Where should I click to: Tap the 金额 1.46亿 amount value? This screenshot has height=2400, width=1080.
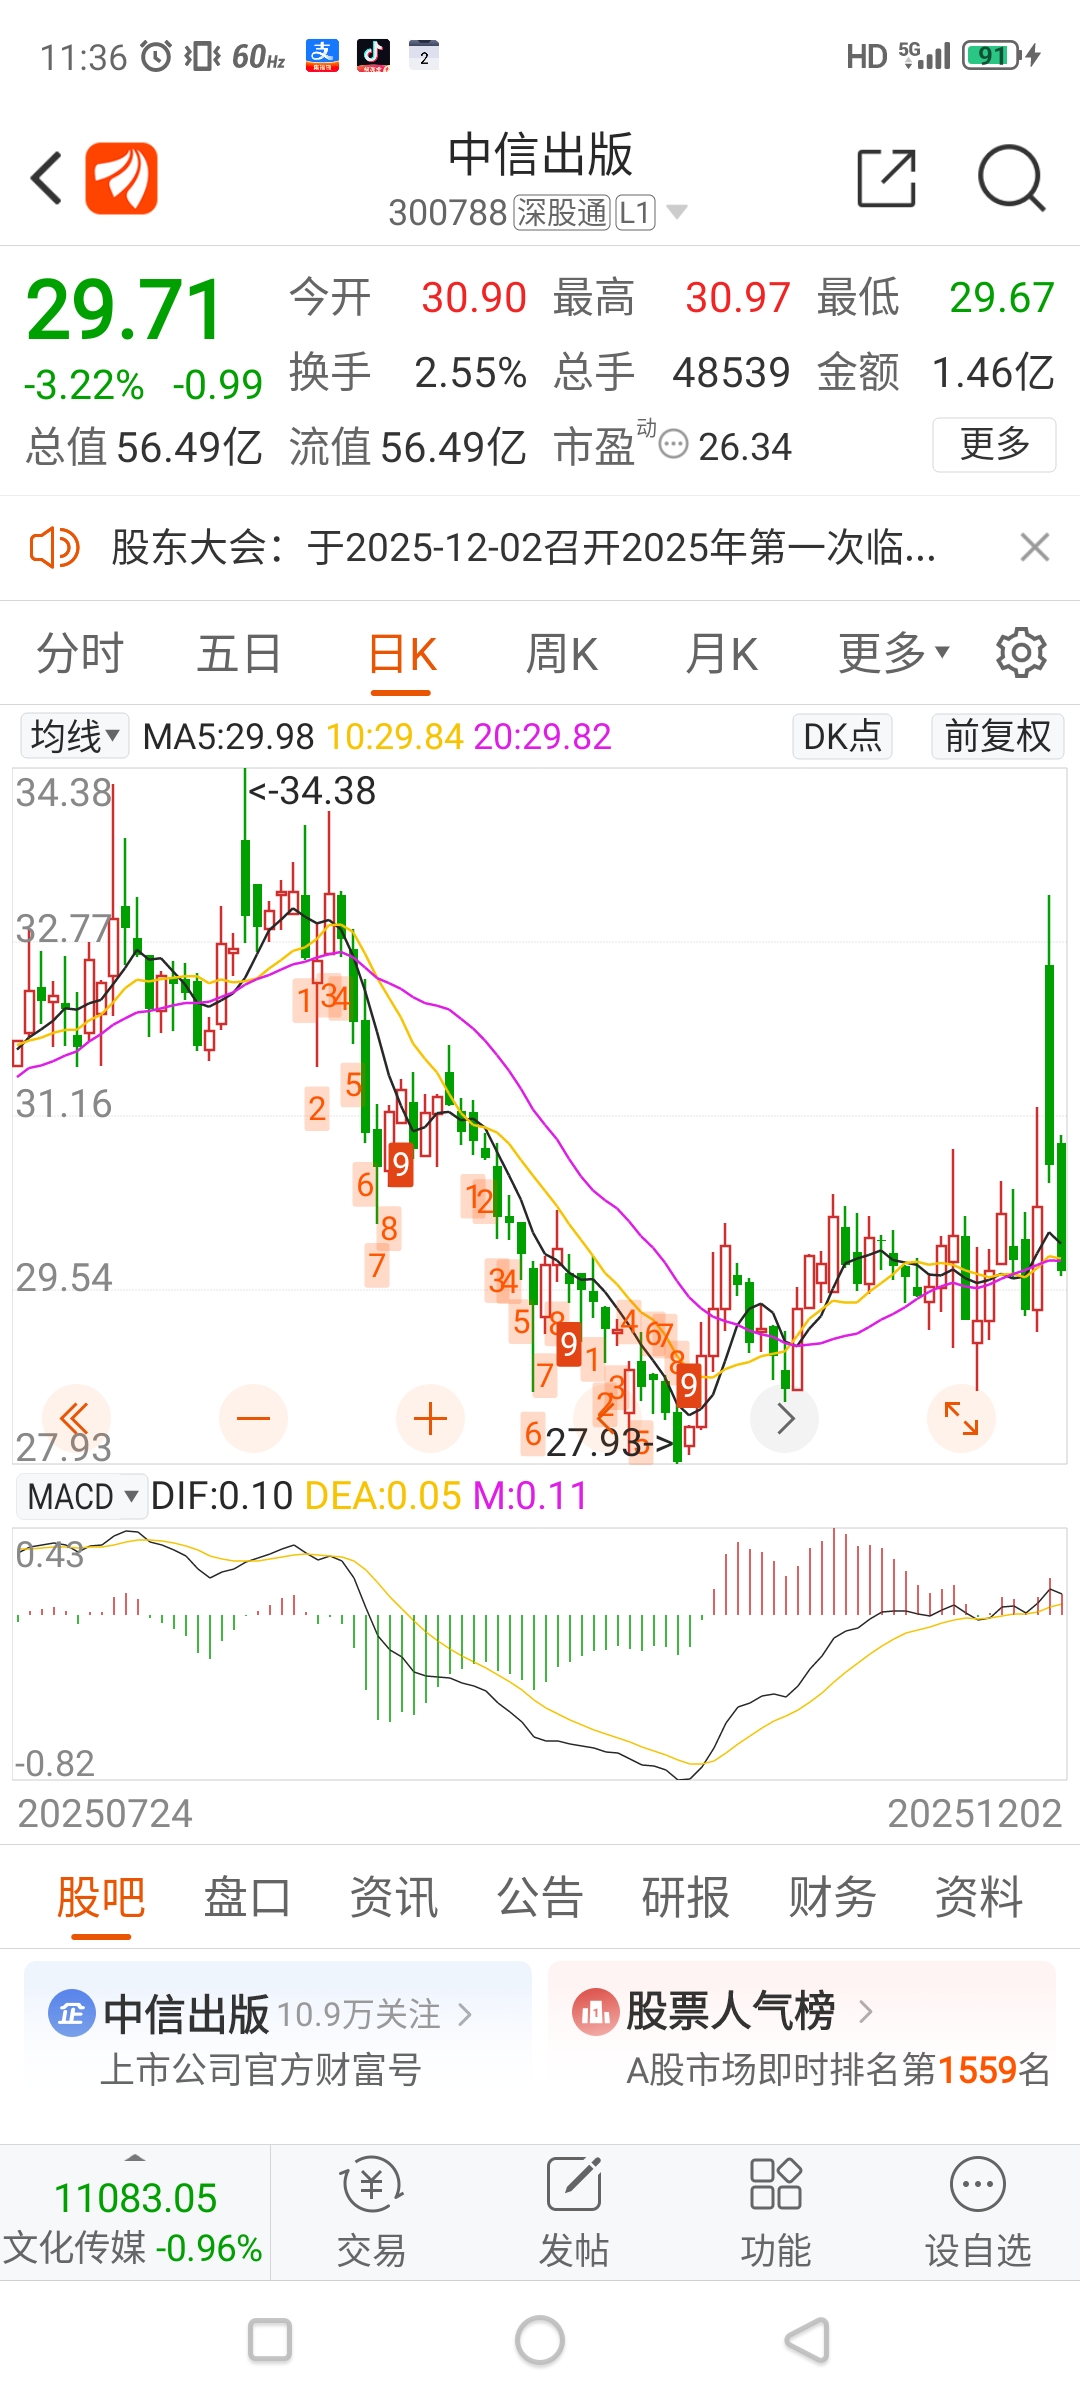click(936, 373)
